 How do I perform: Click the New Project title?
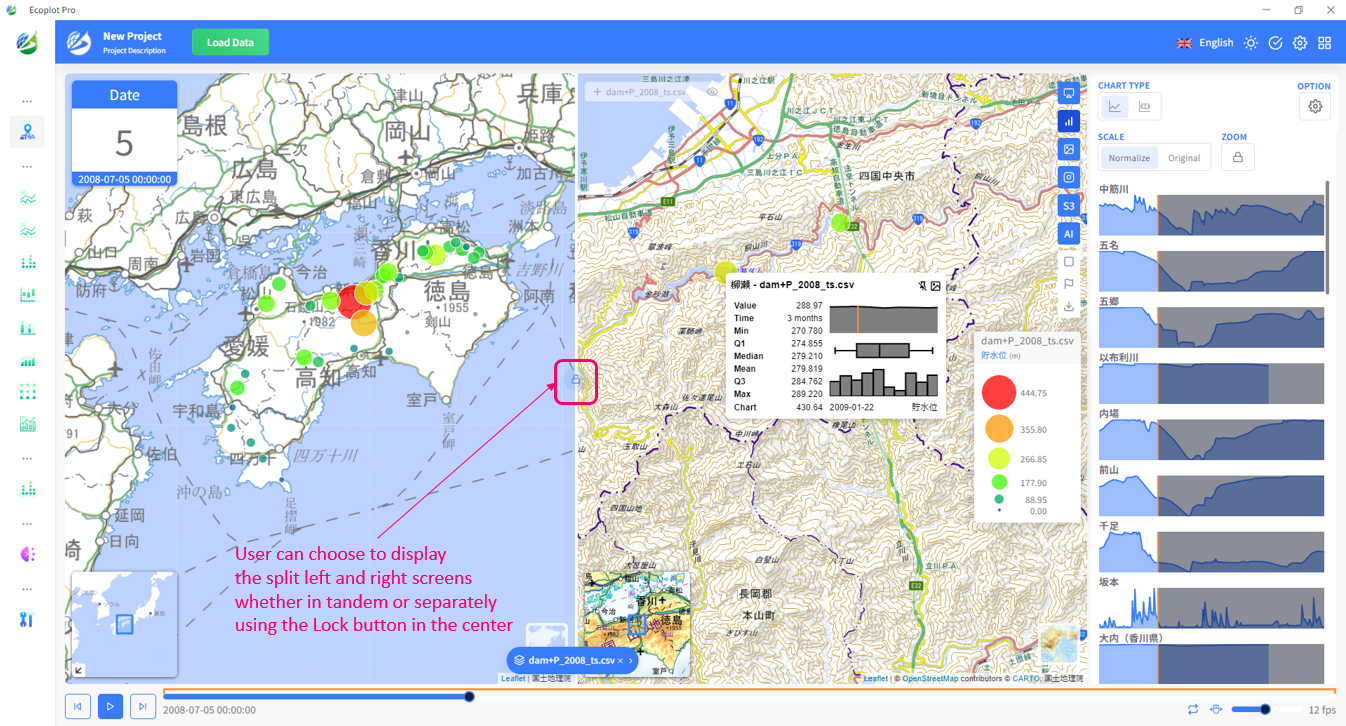point(133,36)
